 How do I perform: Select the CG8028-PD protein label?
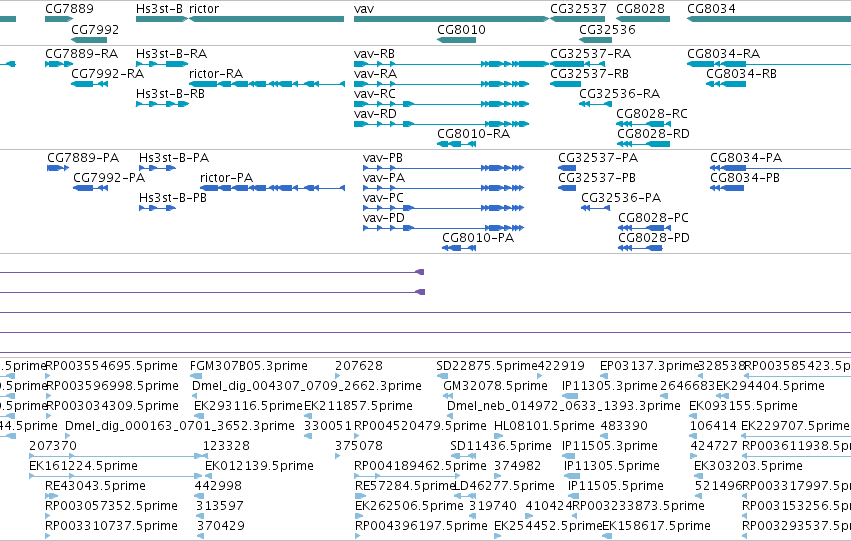654,238
